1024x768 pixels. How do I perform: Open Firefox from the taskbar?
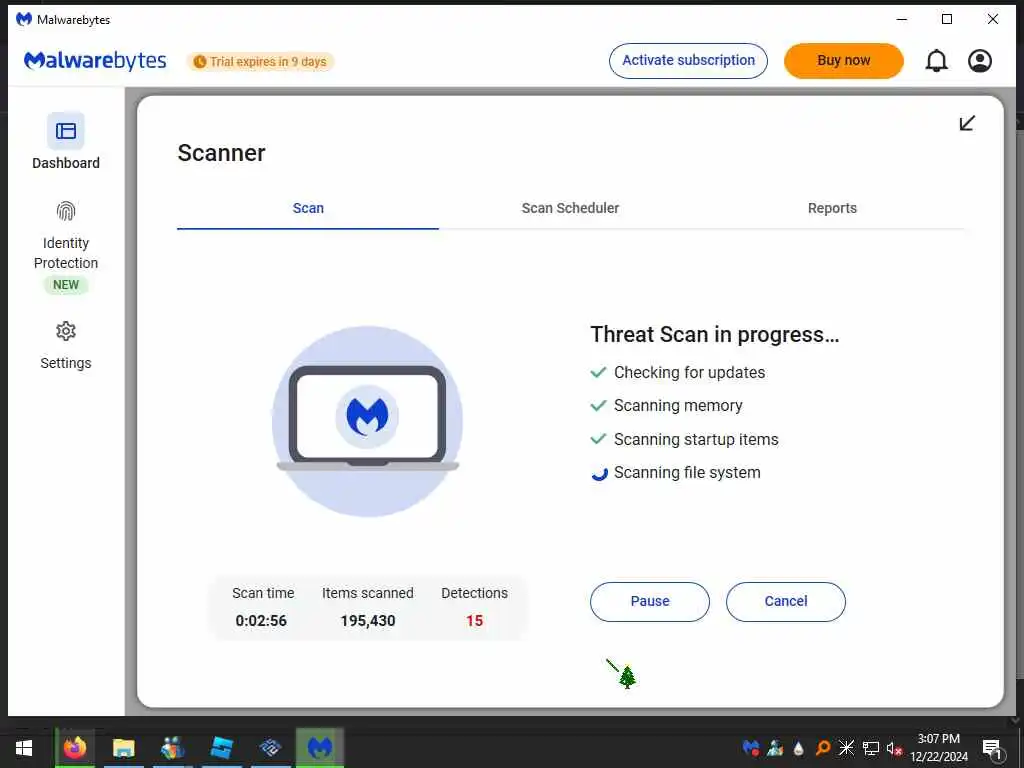click(74, 747)
